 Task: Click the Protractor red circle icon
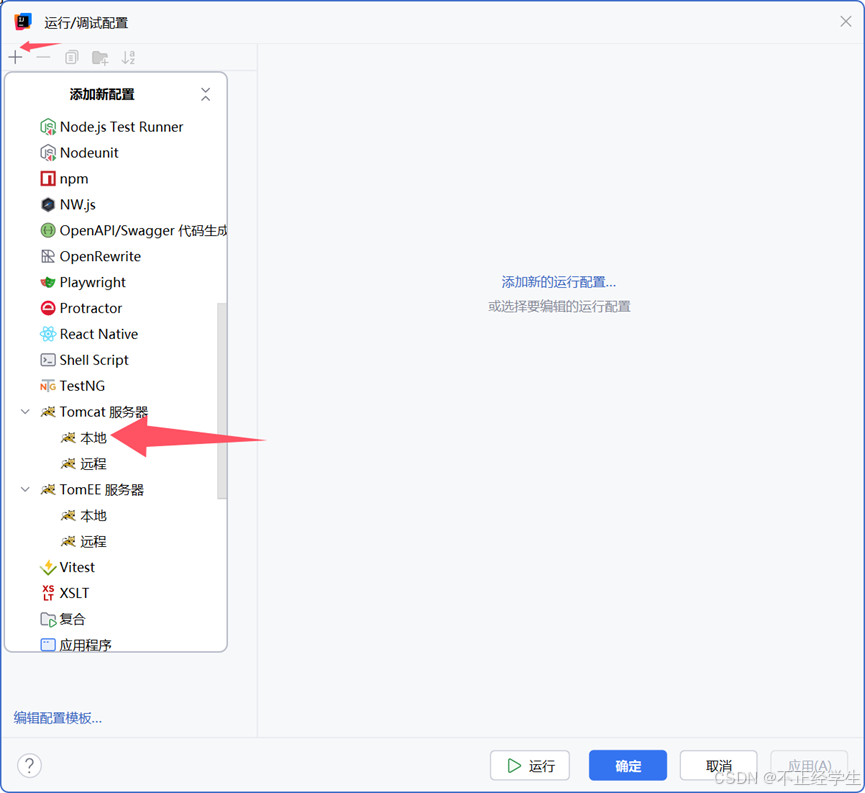[x=48, y=308]
